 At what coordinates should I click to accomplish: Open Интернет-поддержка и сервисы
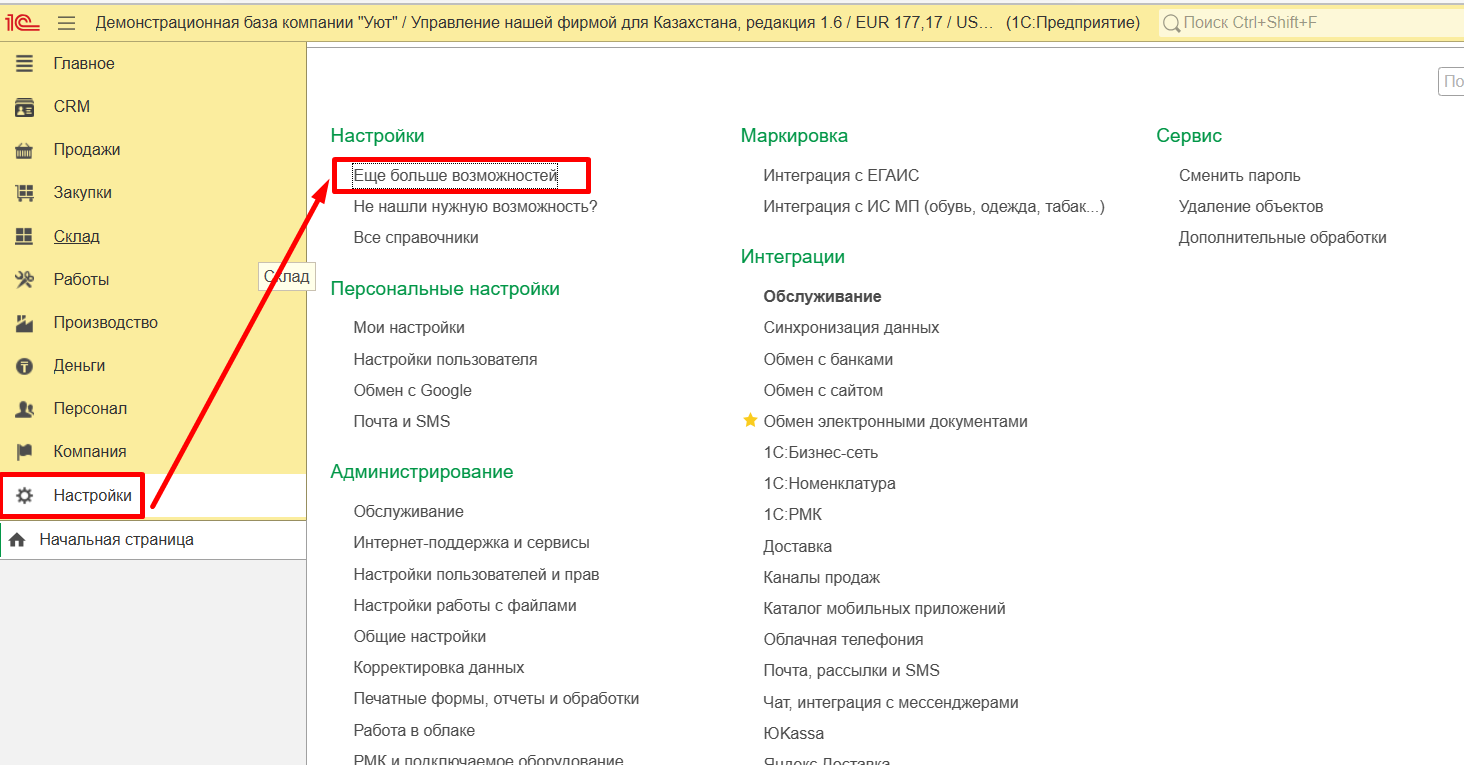(471, 543)
